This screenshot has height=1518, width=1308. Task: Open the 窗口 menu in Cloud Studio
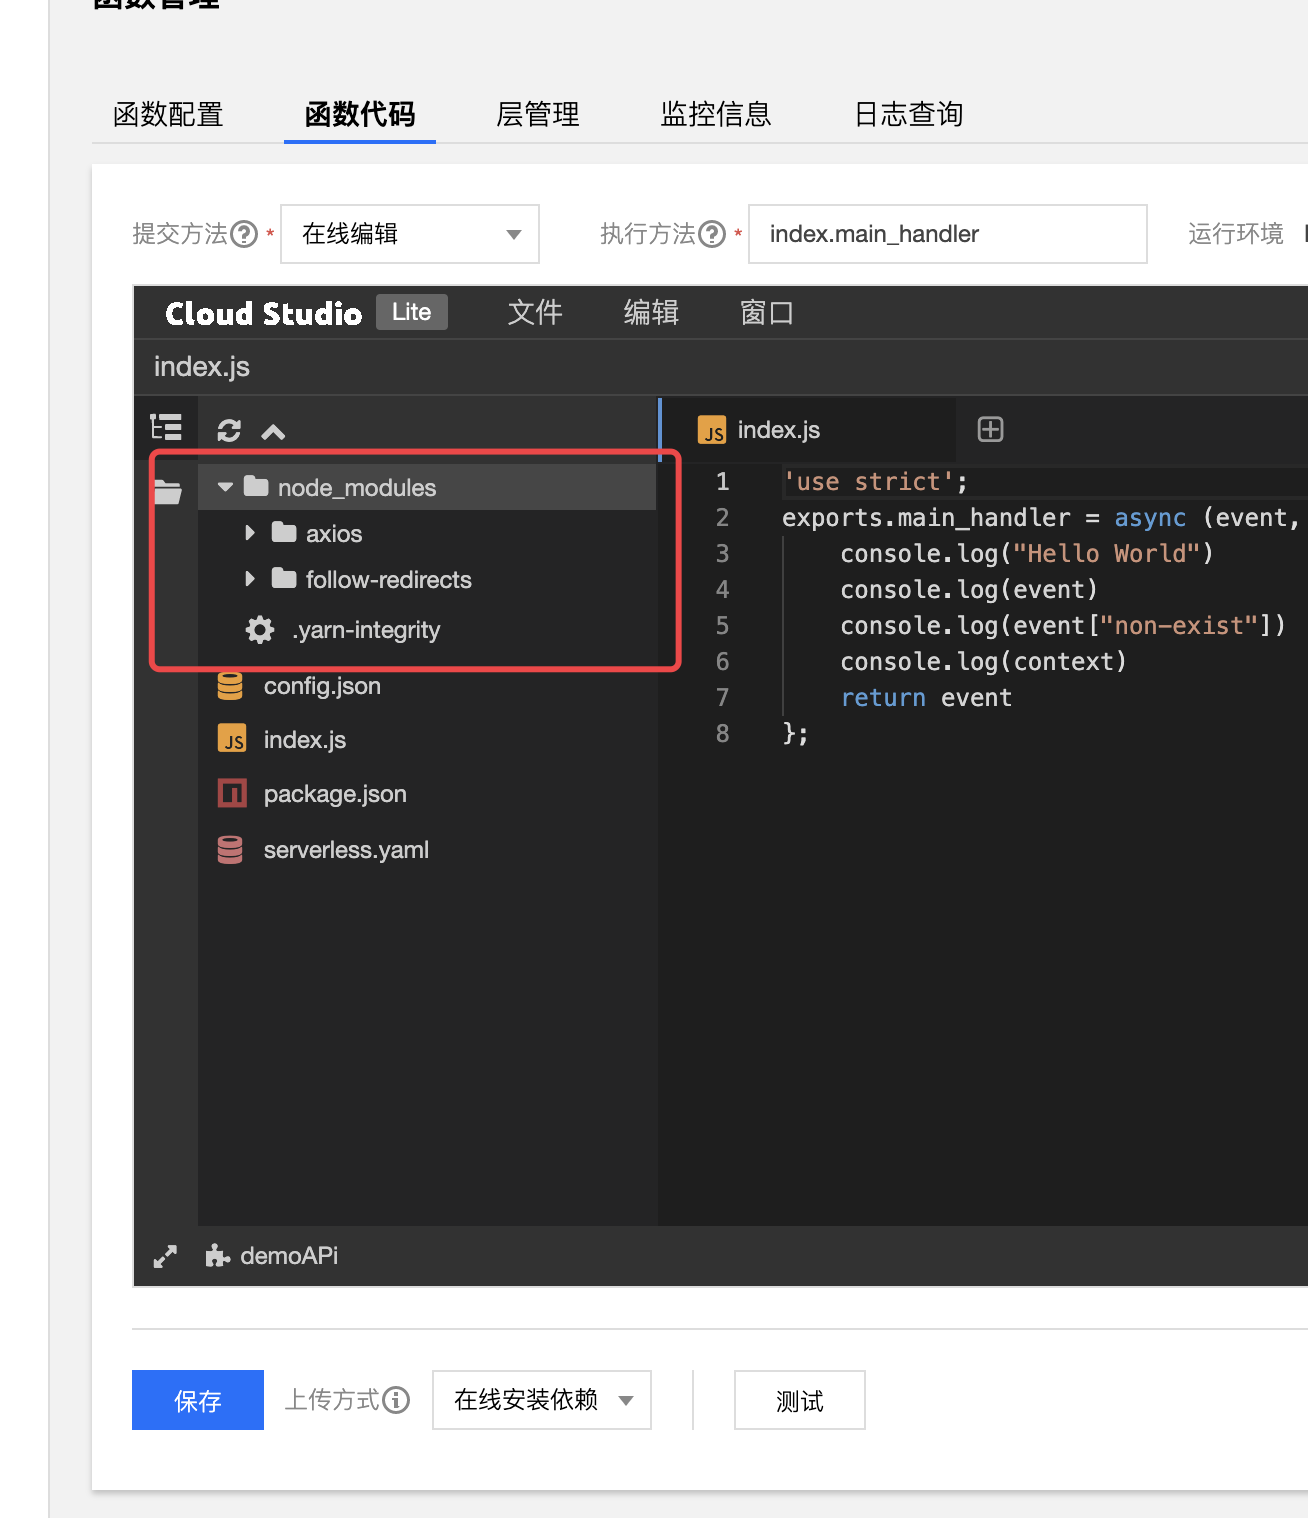tap(767, 313)
